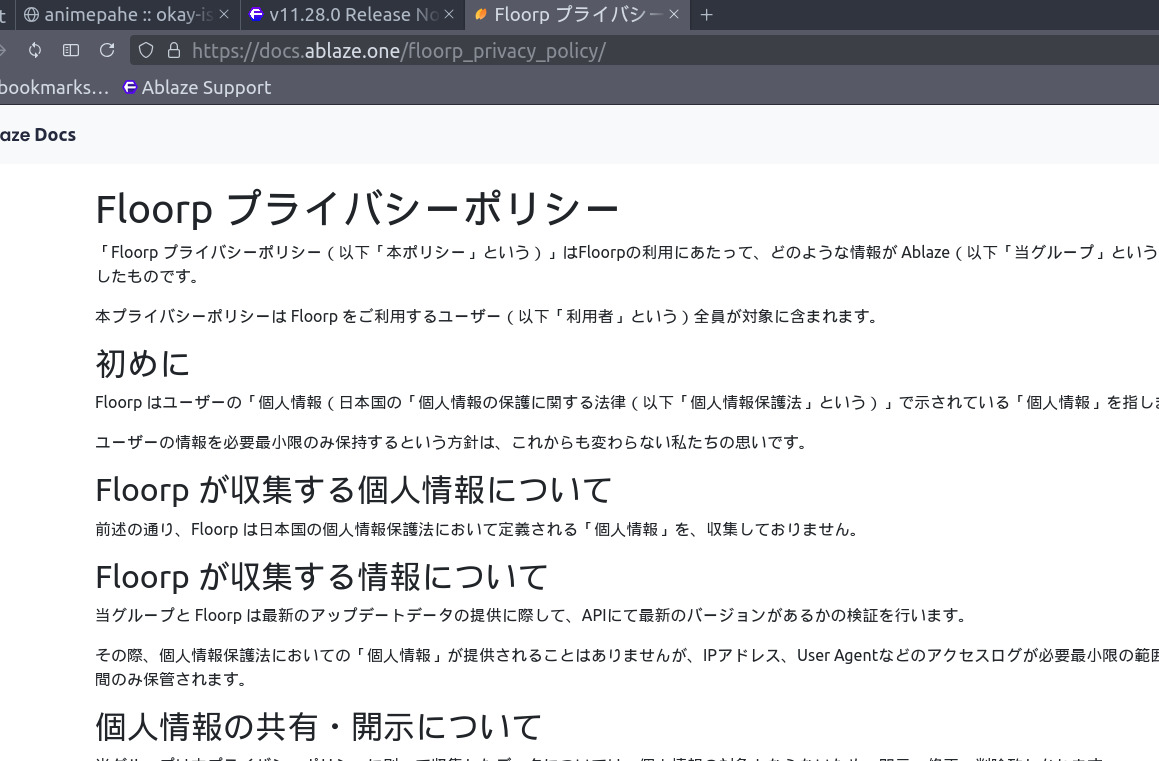Viewport: 1159px width, 761px height.
Task: Show site security info via padlock icon
Action: (174, 50)
